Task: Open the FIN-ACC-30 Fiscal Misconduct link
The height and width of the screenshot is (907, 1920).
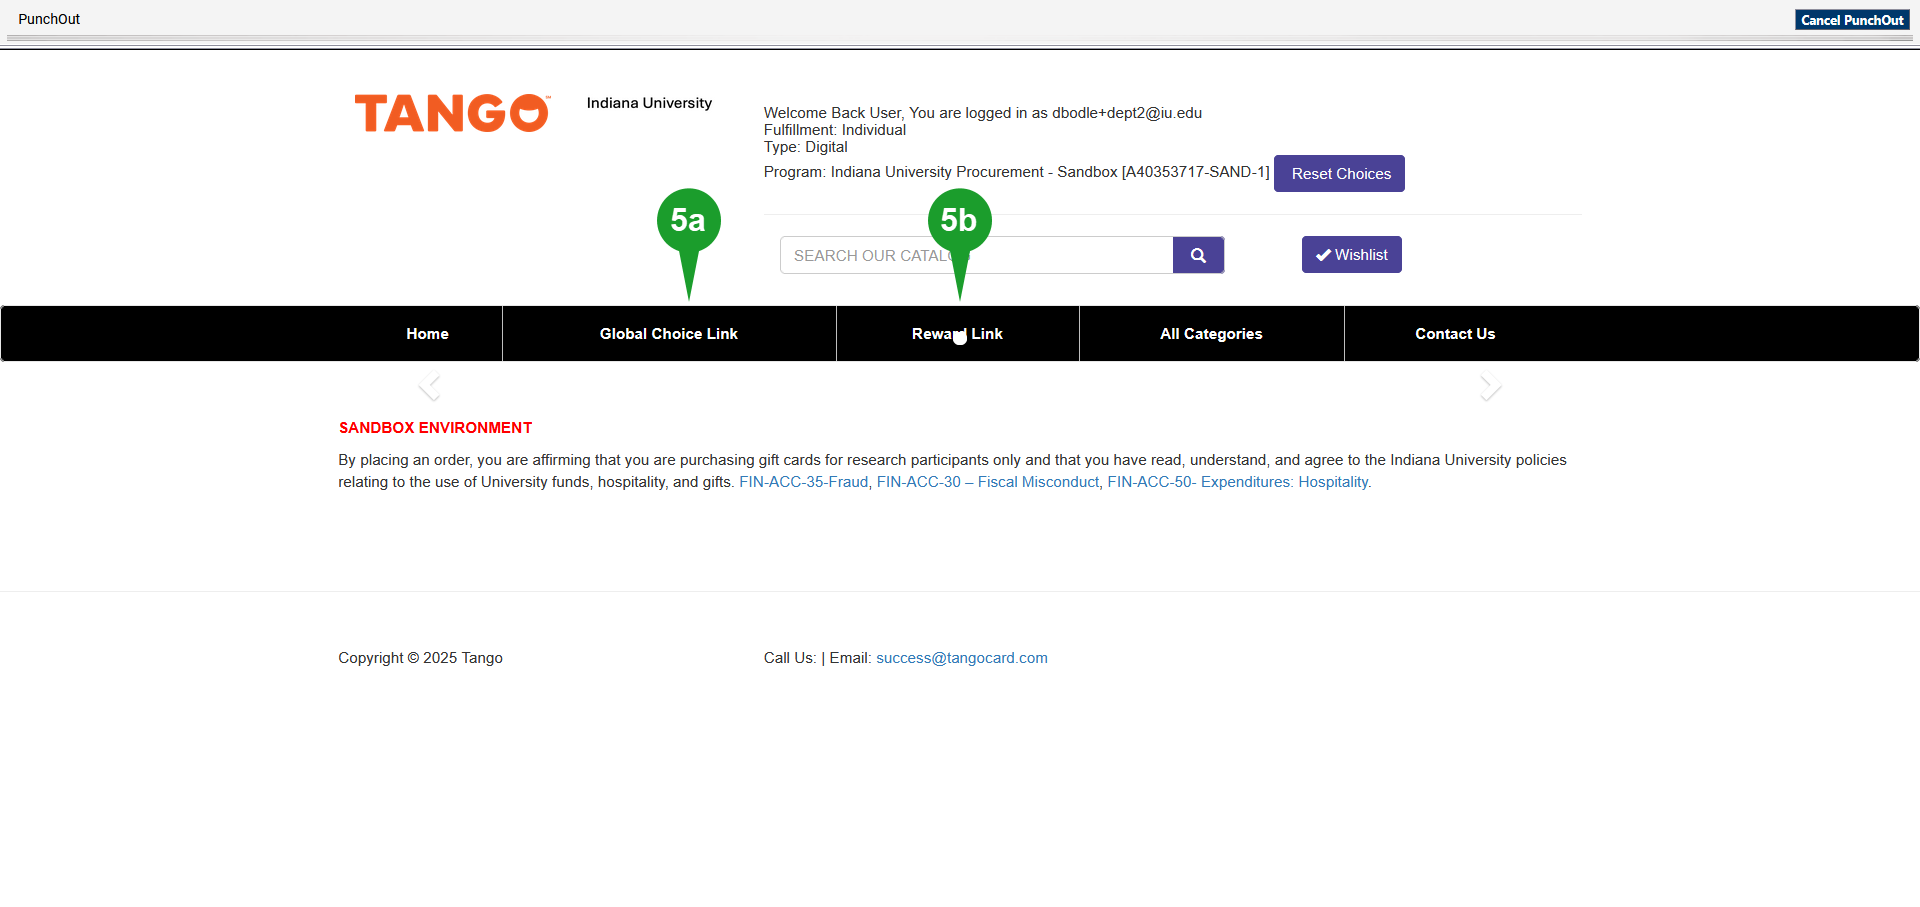Action: click(987, 481)
